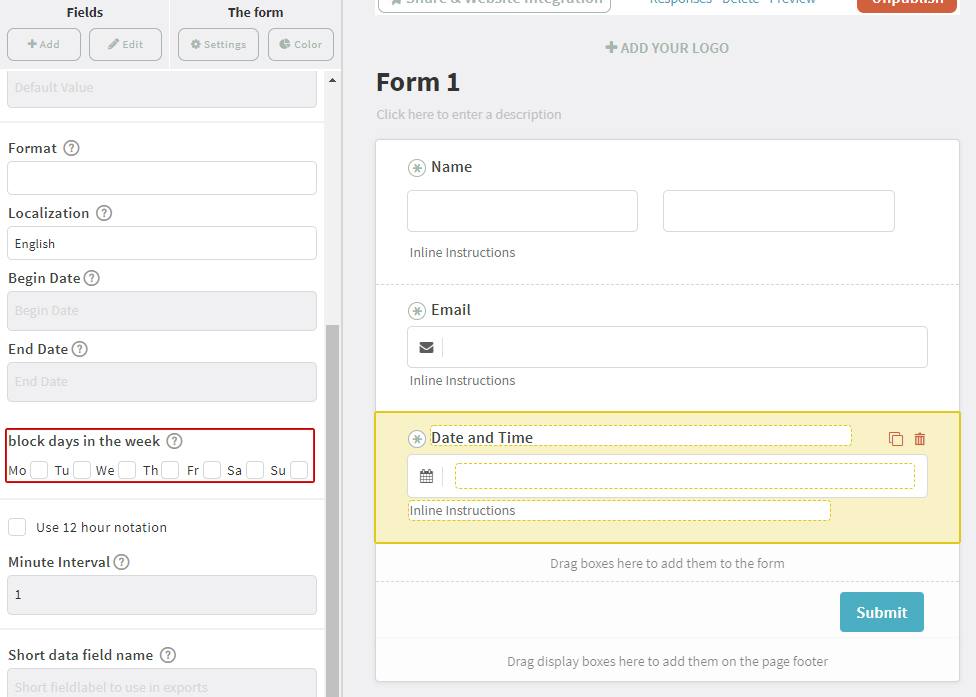Viewport: 976px width, 697px height.
Task: Click the Name field label
Action: pos(451,167)
